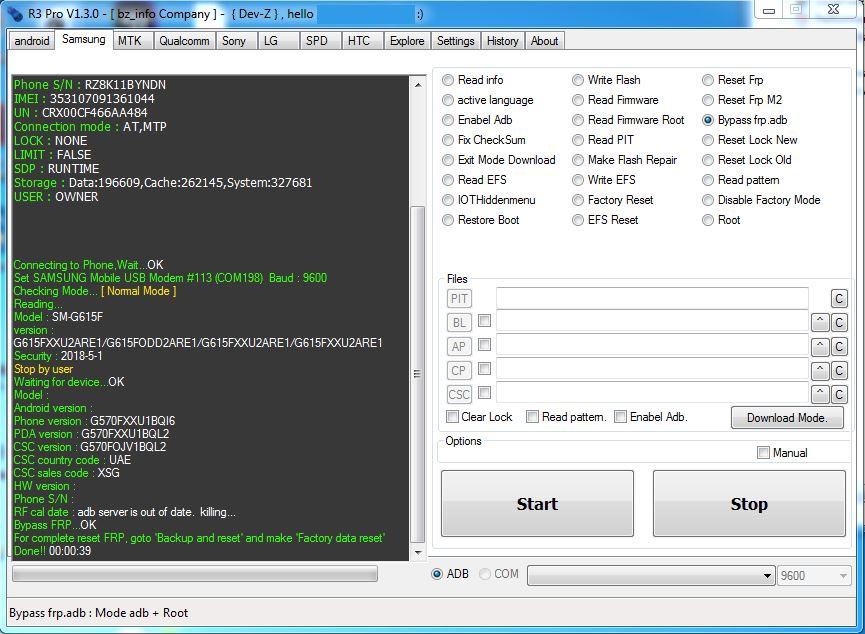Go to the Qualcomm tab
The height and width of the screenshot is (634, 865).
pos(184,41)
